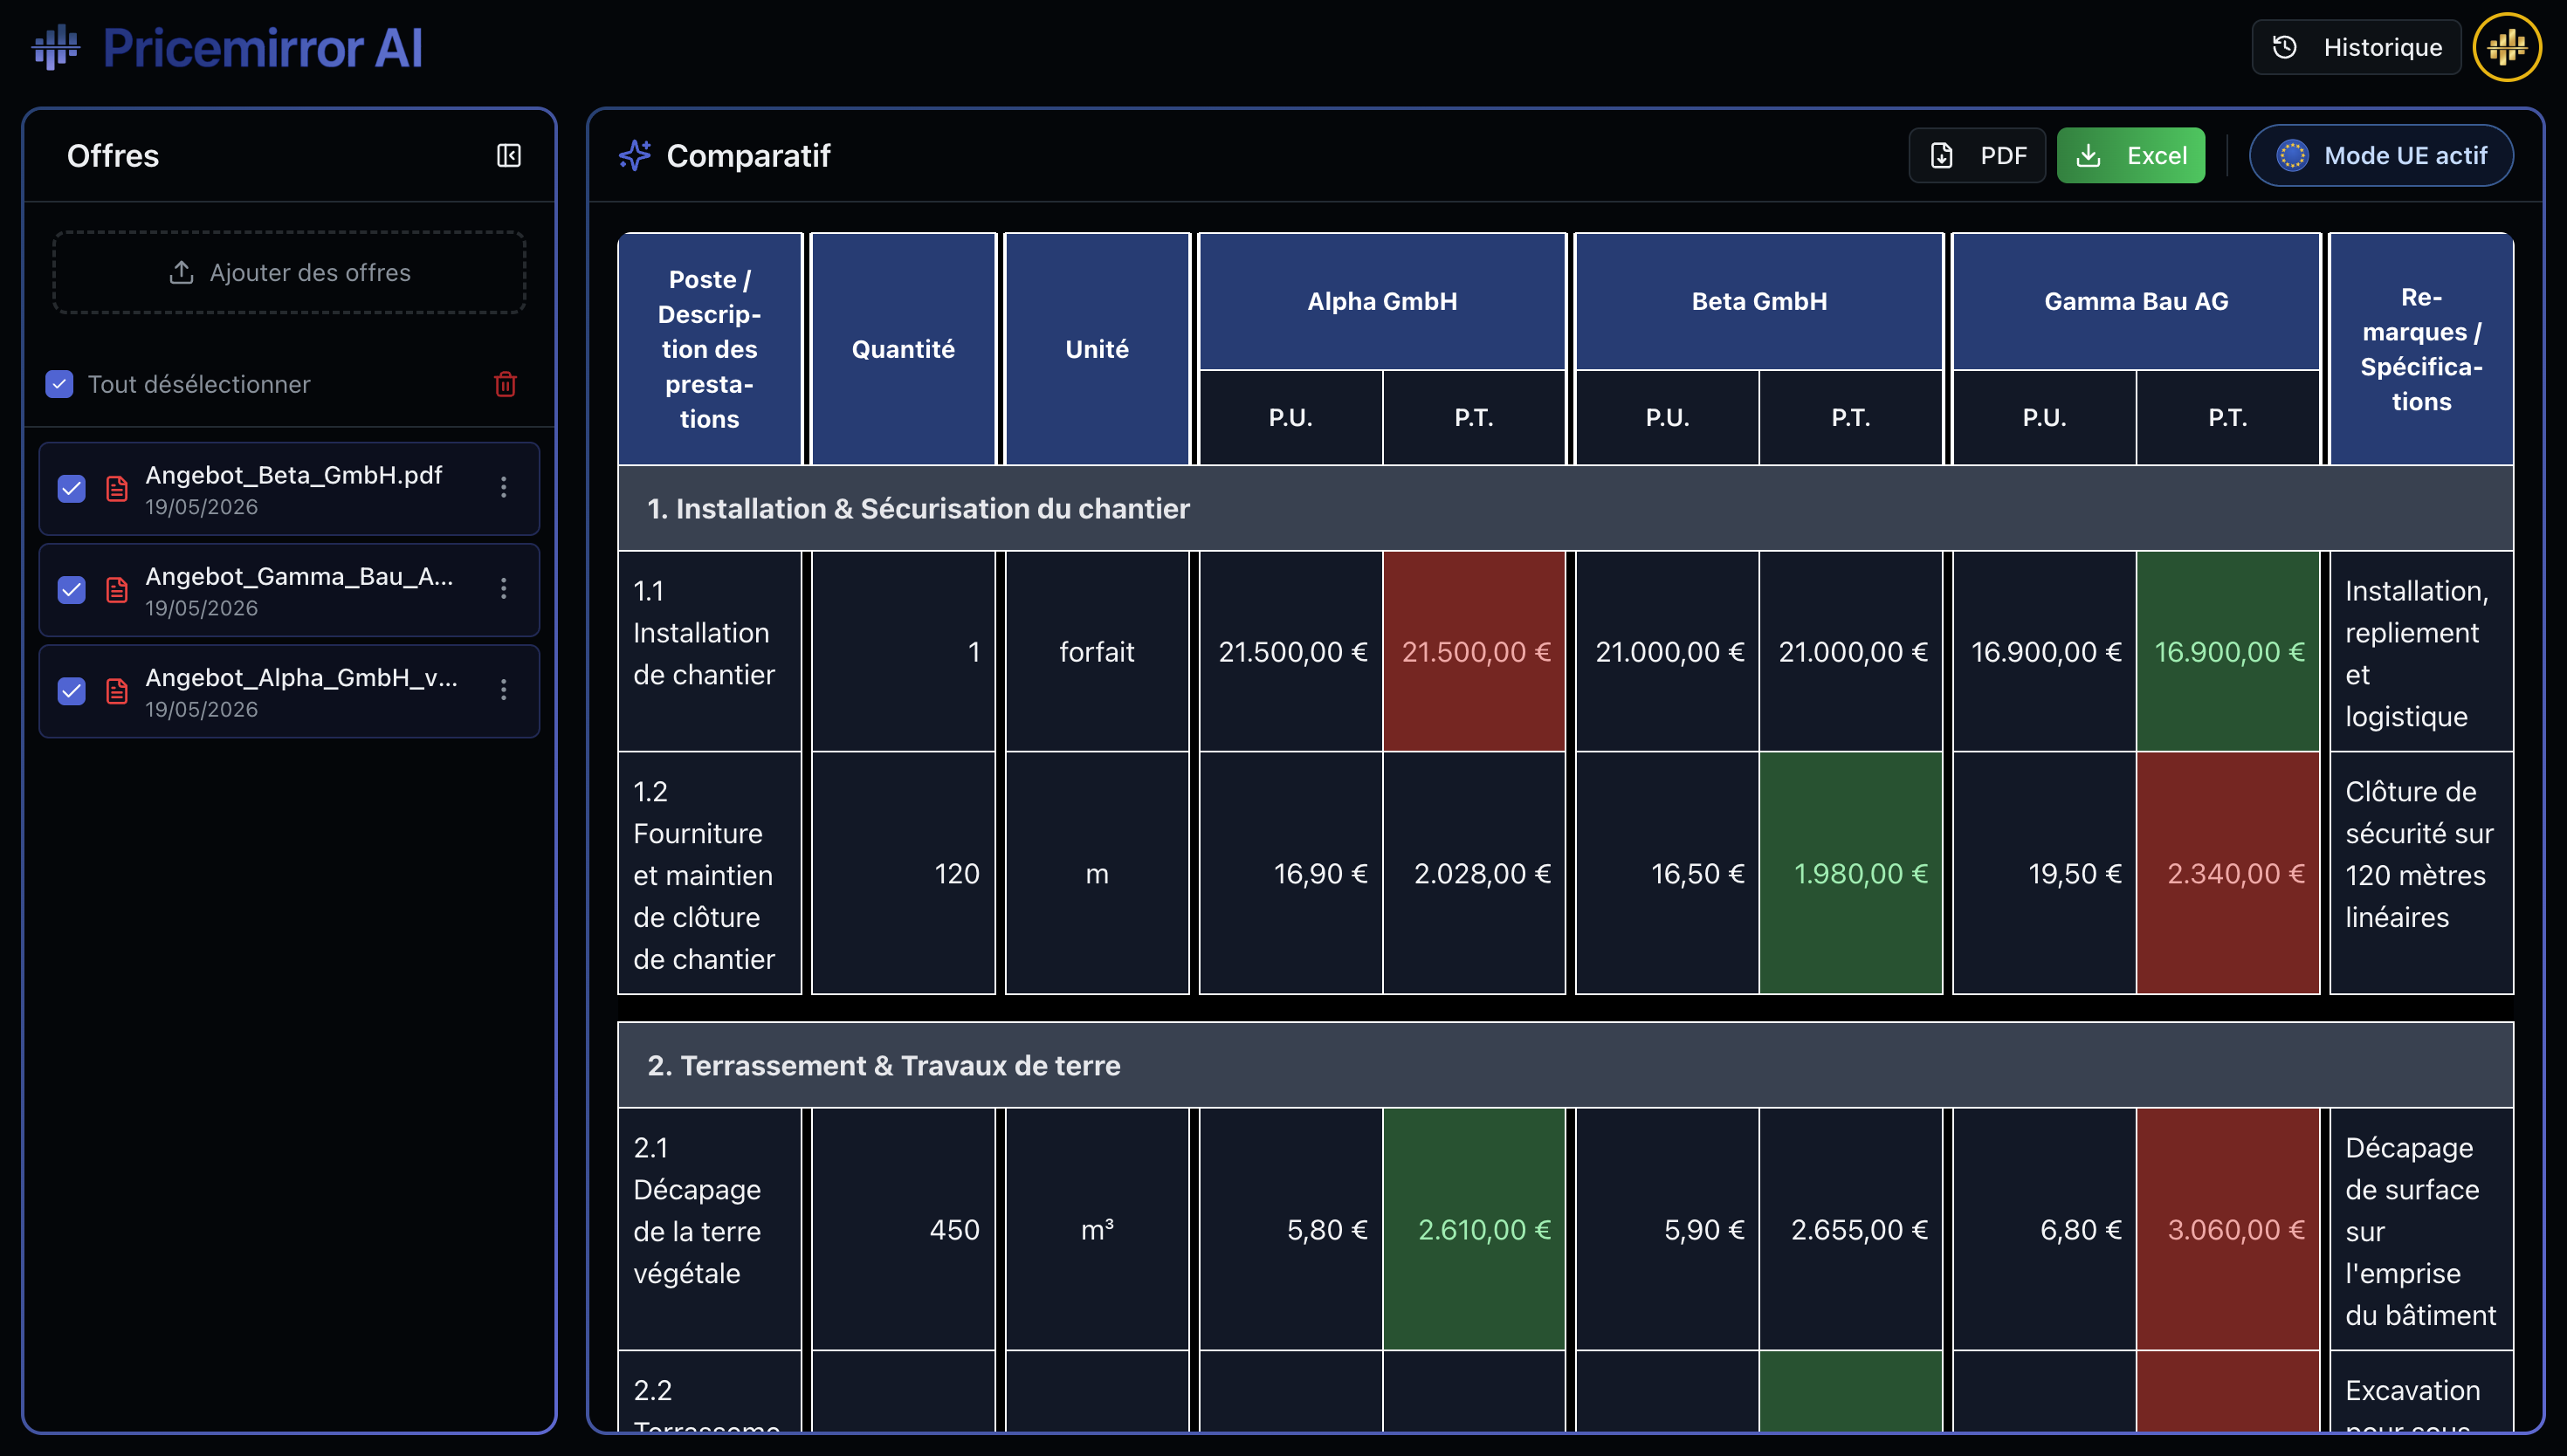Image resolution: width=2567 pixels, height=1456 pixels.
Task: Click the Alpha GmbH column header
Action: pos(1382,301)
